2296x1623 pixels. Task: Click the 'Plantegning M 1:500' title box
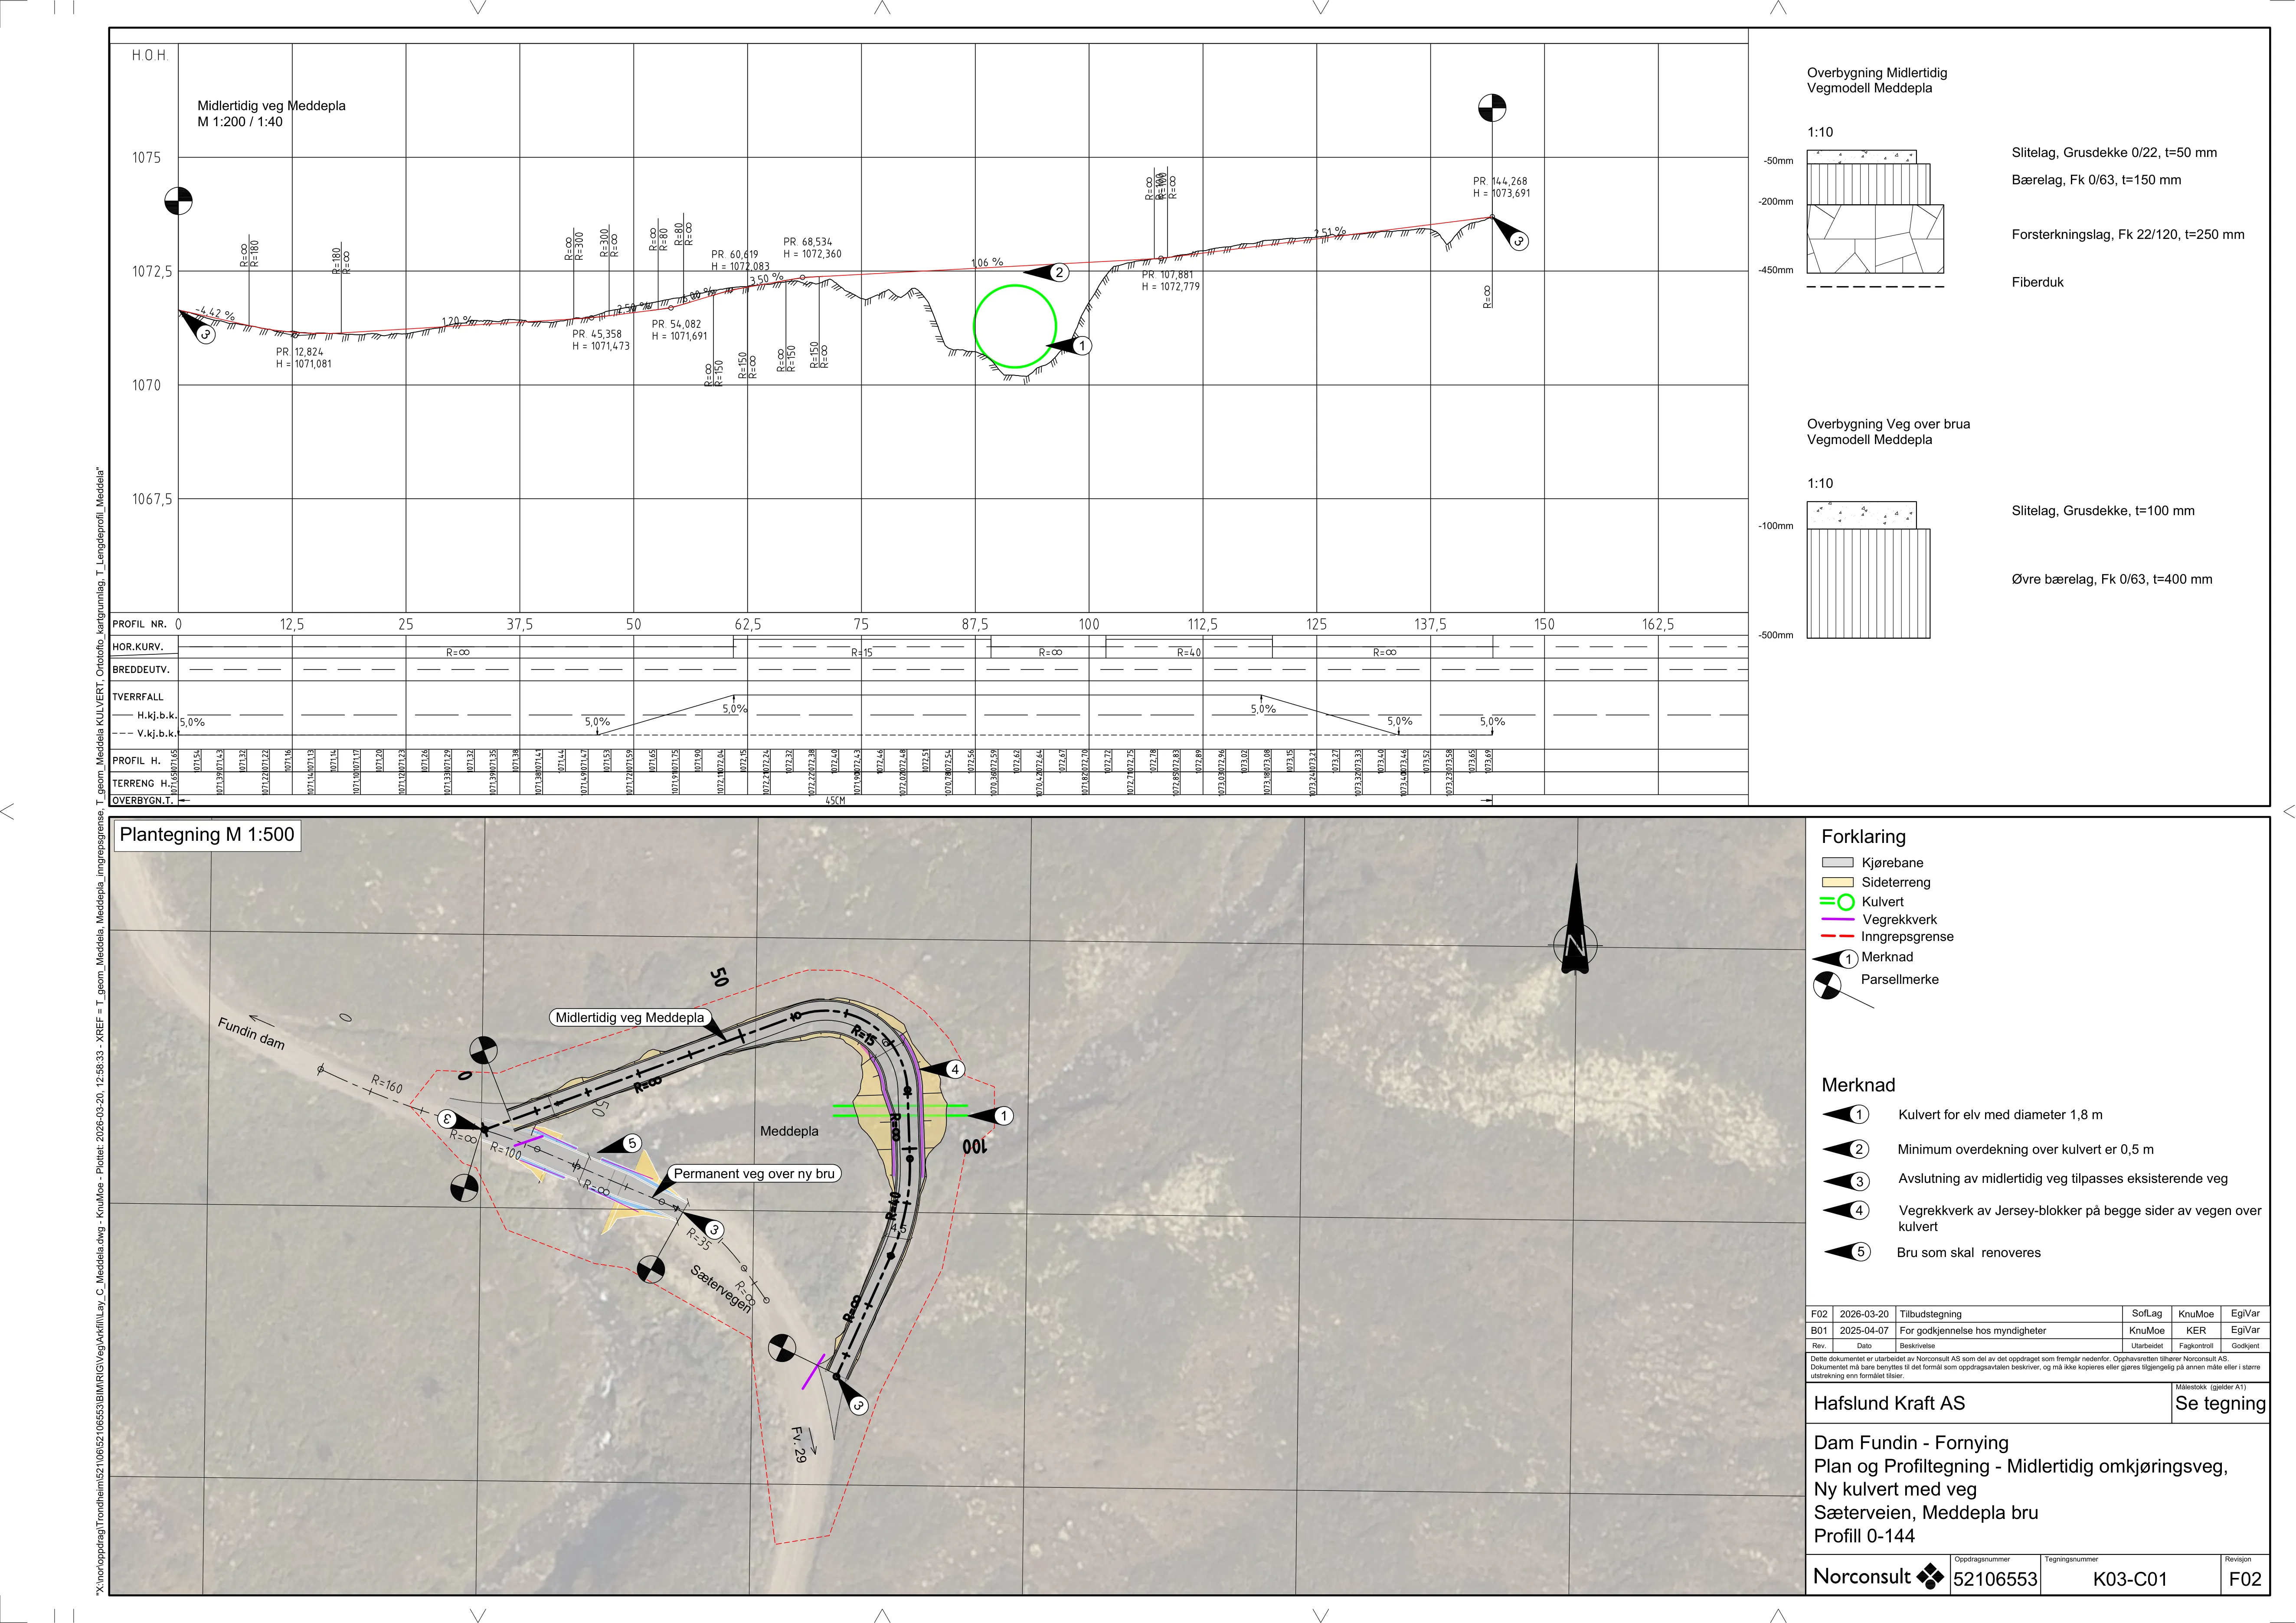click(x=207, y=835)
